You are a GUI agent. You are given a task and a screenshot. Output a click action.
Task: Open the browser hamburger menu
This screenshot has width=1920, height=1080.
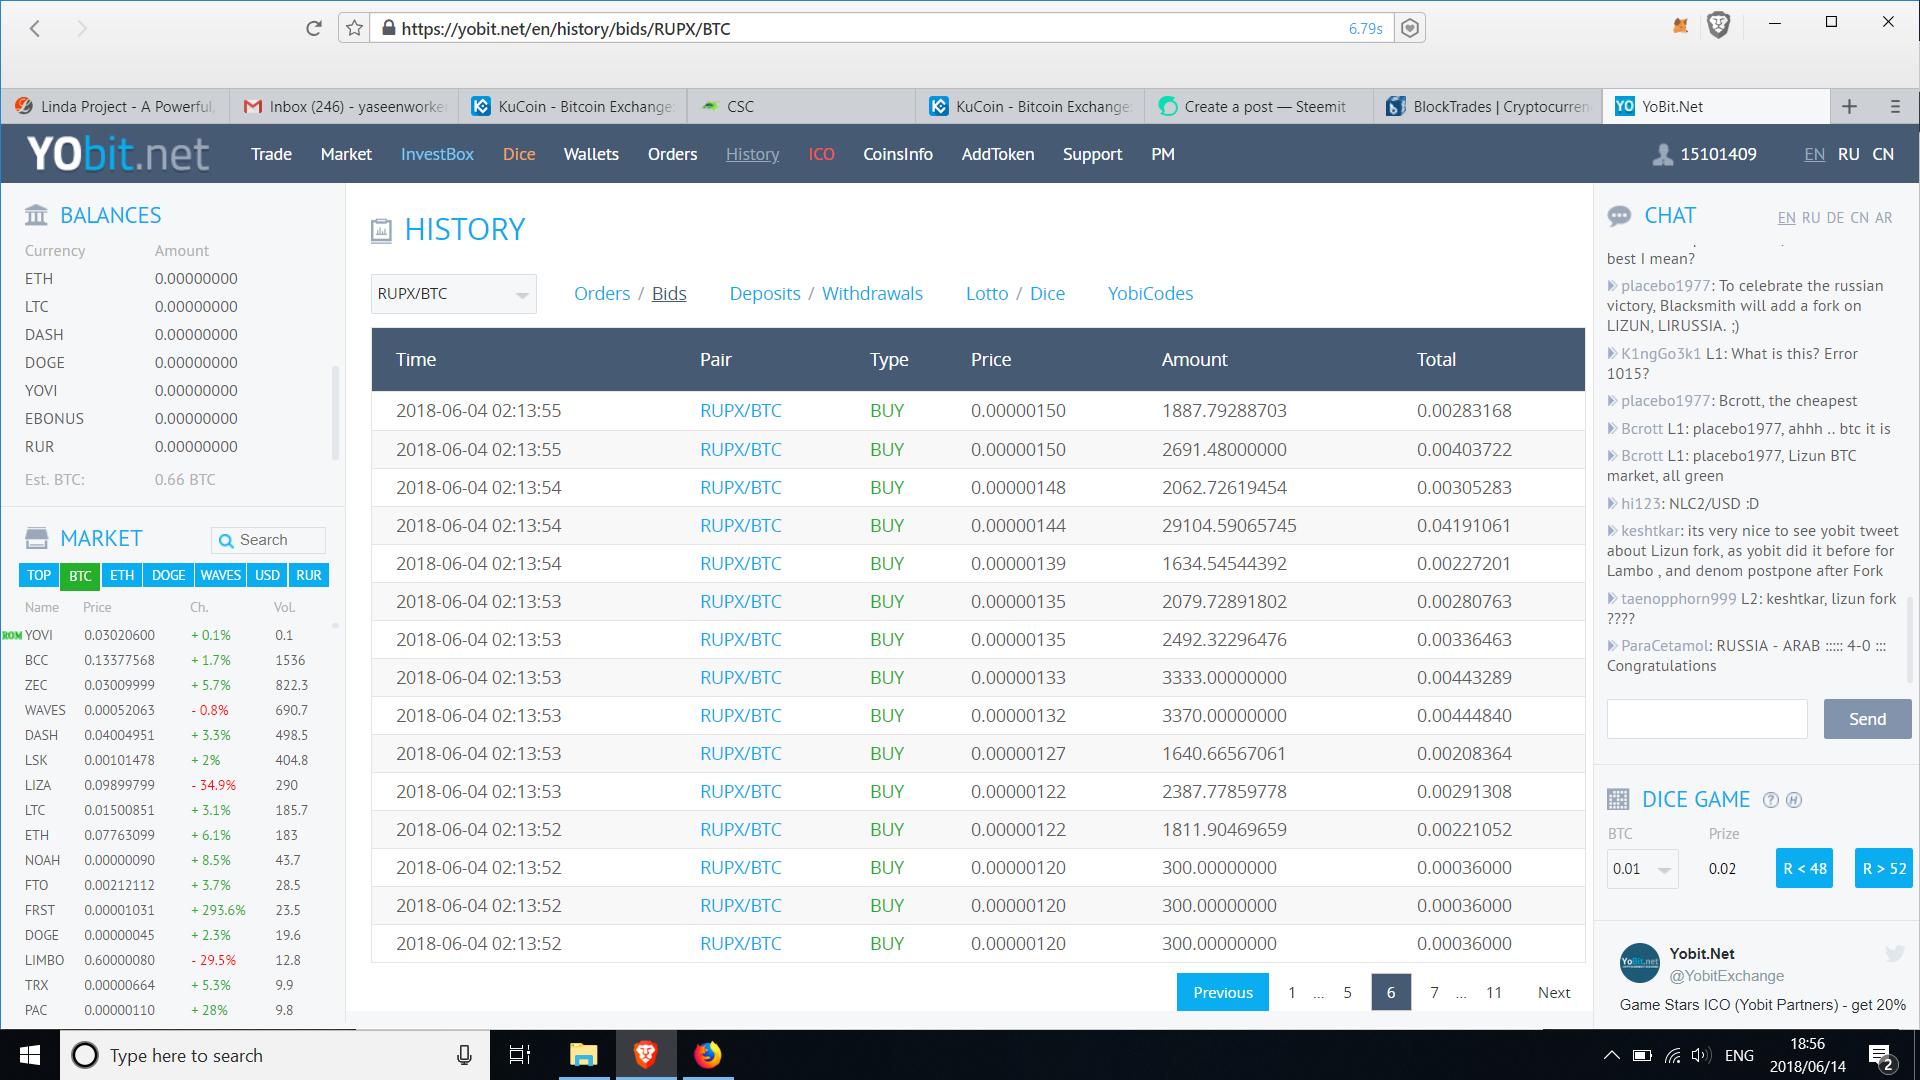pos(1895,106)
